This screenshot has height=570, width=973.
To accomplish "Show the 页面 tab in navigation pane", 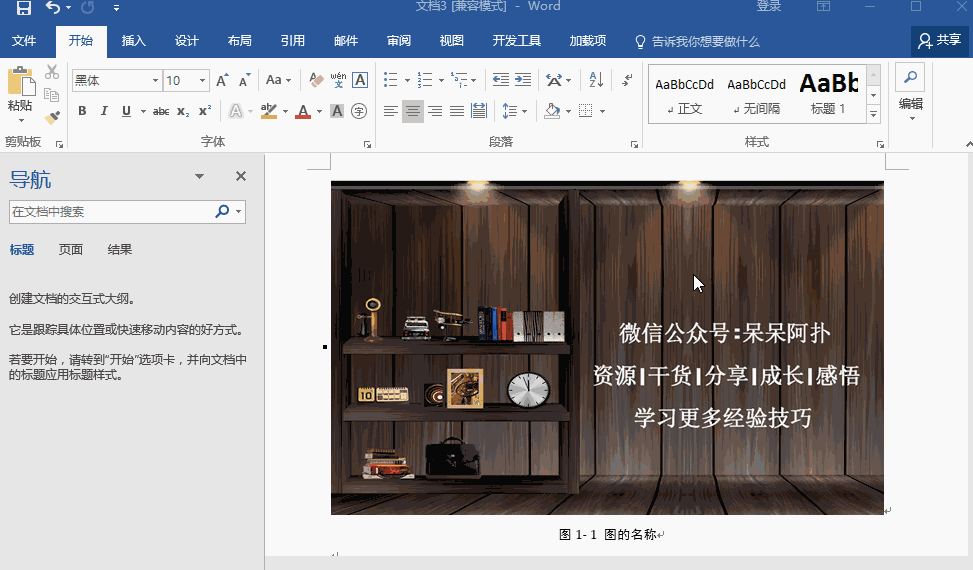I will [71, 249].
